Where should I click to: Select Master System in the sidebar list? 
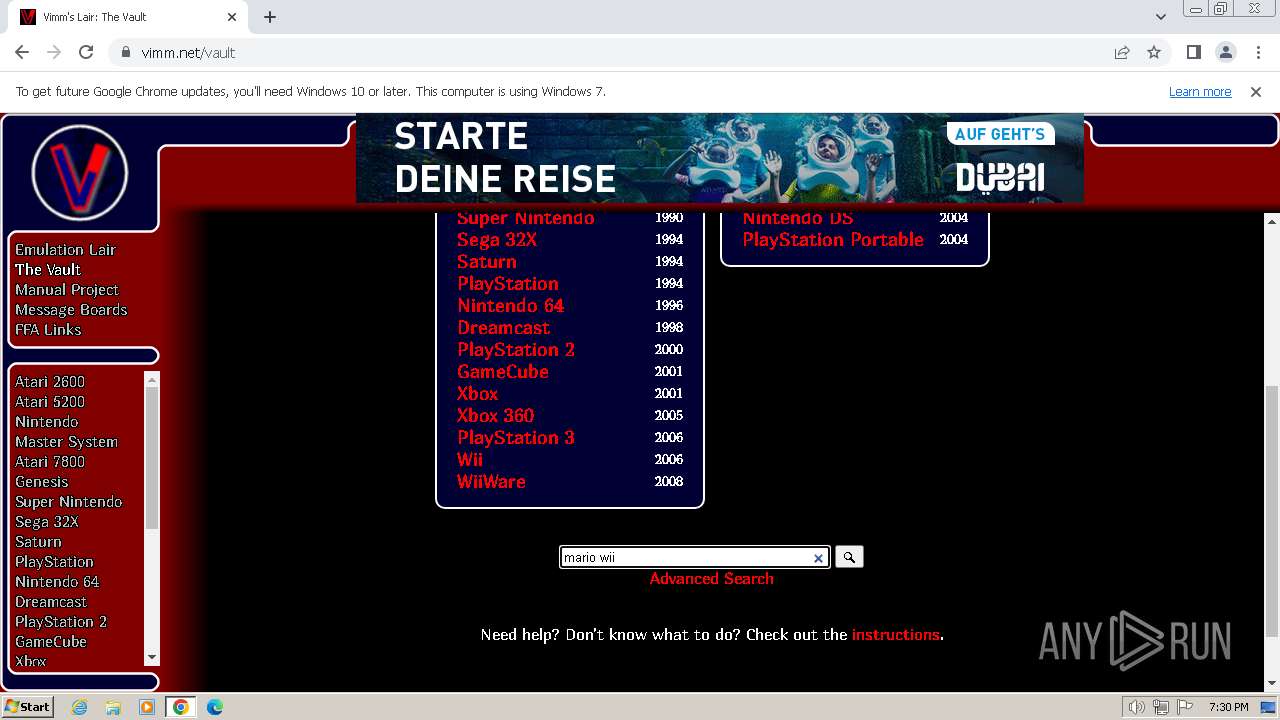[66, 441]
